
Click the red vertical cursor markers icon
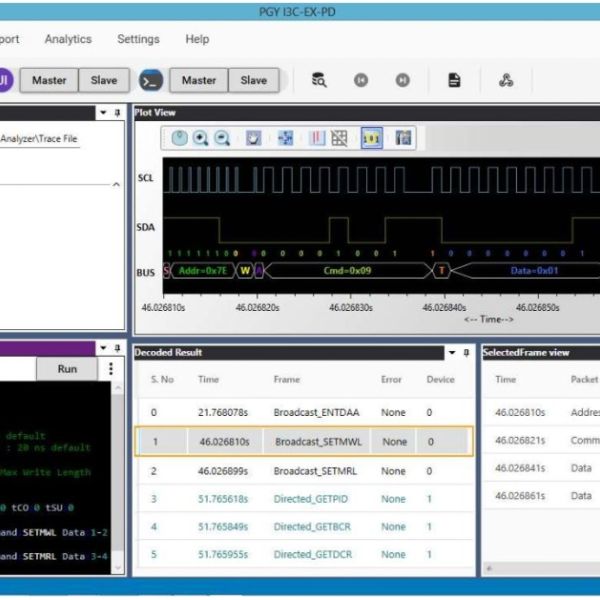pyautogui.click(x=317, y=138)
